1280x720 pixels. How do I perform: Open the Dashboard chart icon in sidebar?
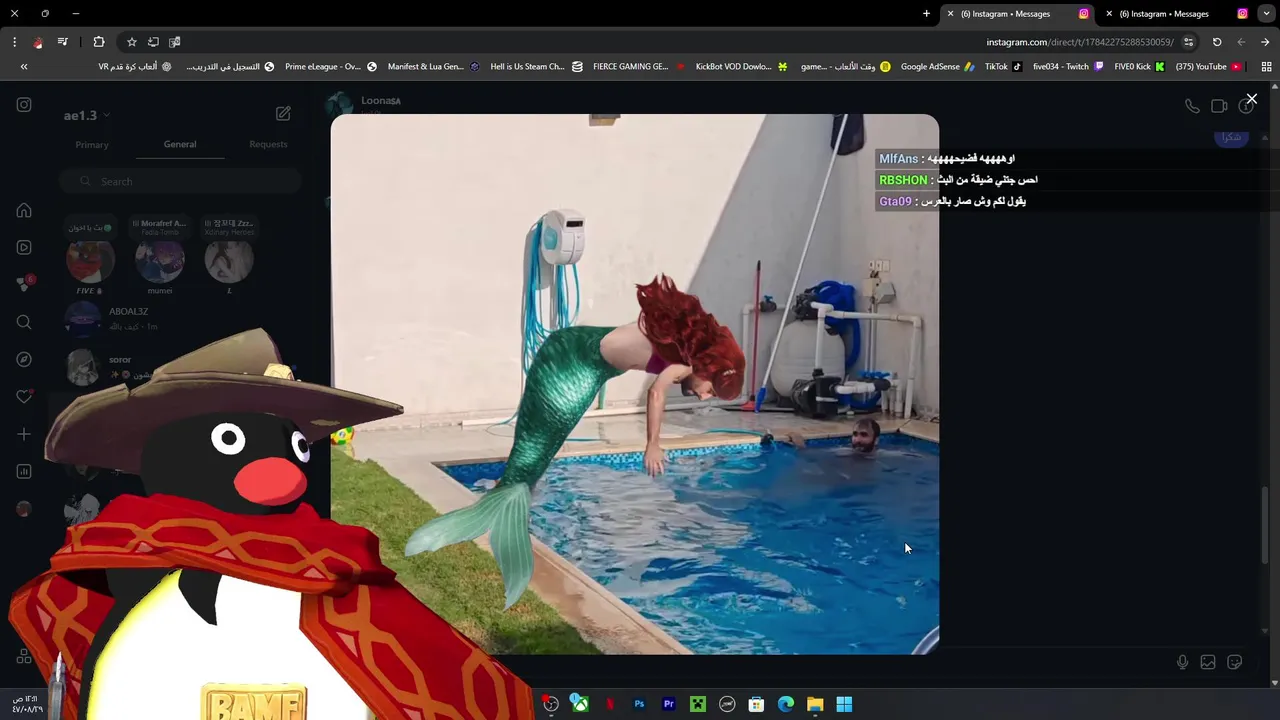24,471
